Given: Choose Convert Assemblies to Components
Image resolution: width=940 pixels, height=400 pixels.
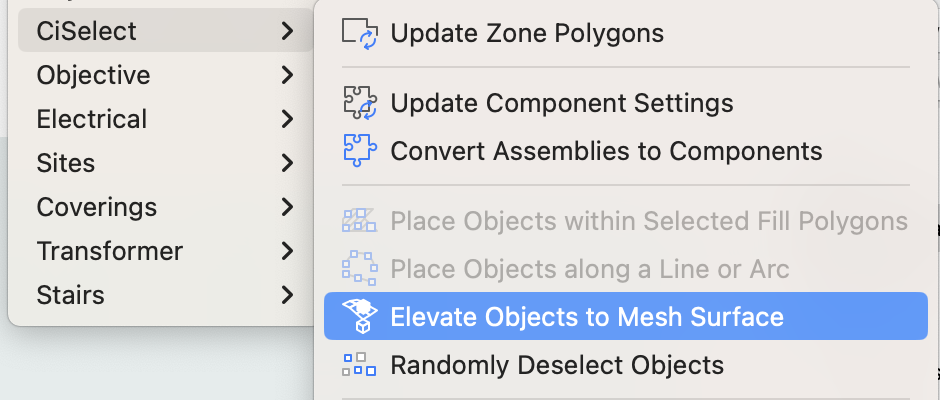Looking at the screenshot, I should (x=606, y=151).
